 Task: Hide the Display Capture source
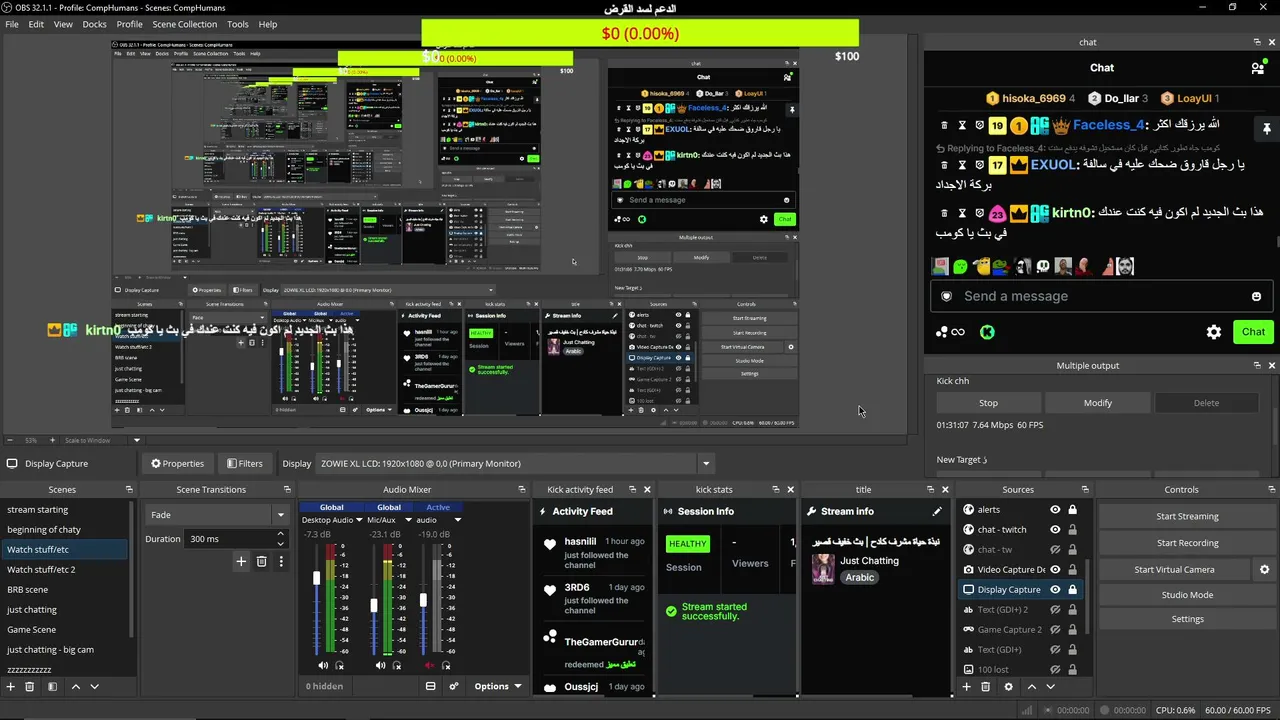point(1054,590)
